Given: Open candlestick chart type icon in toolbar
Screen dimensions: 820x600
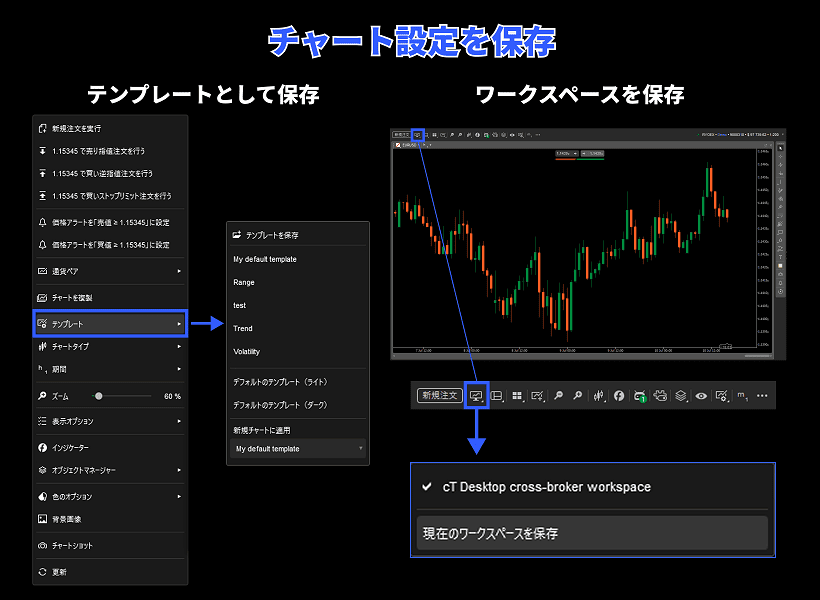Looking at the screenshot, I should click(599, 396).
